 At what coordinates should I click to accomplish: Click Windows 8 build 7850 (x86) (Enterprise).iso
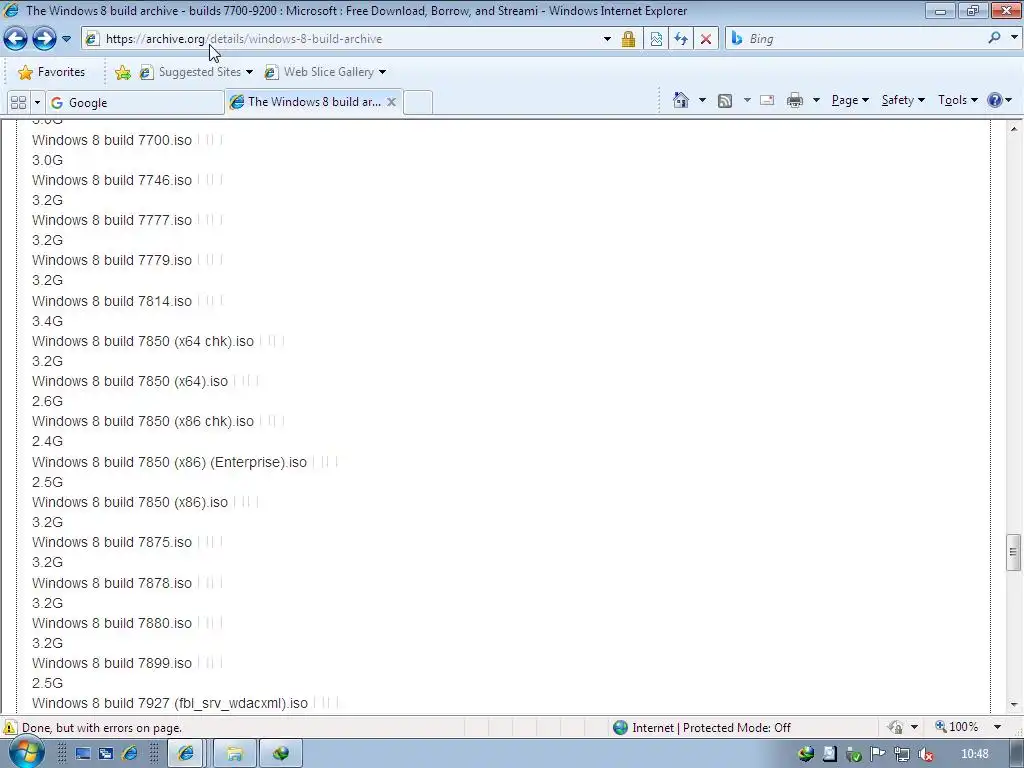click(x=169, y=462)
